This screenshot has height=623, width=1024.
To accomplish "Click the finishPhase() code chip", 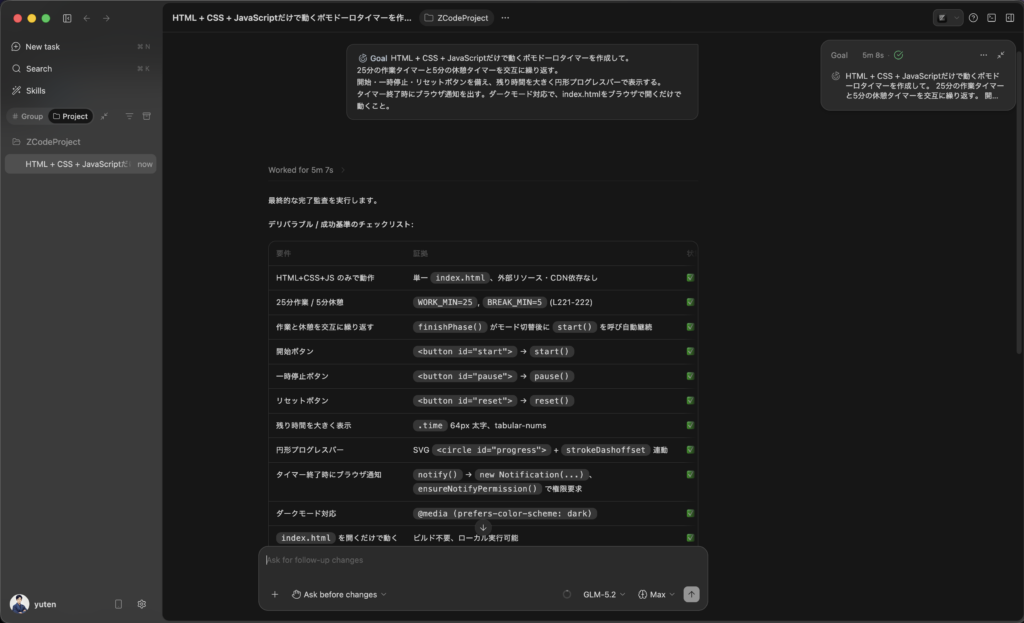I will [450, 327].
